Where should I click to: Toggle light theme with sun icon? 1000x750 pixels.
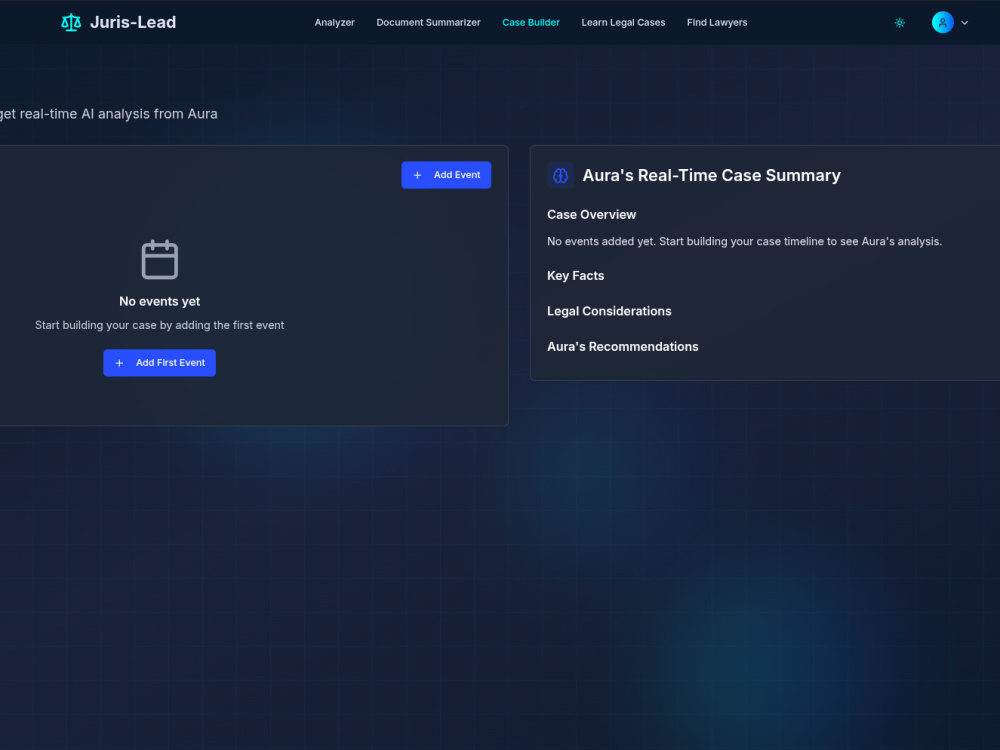[x=899, y=22]
